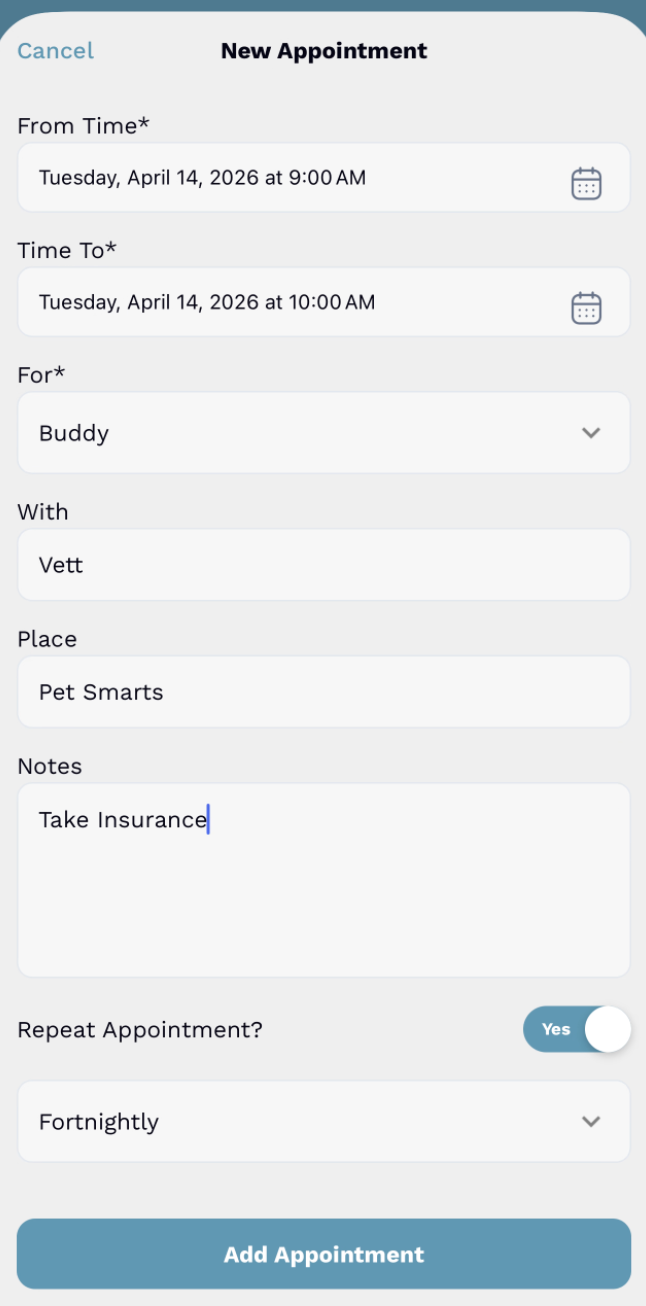Open the repeat interval chevron
646x1306 pixels.
click(x=590, y=1121)
